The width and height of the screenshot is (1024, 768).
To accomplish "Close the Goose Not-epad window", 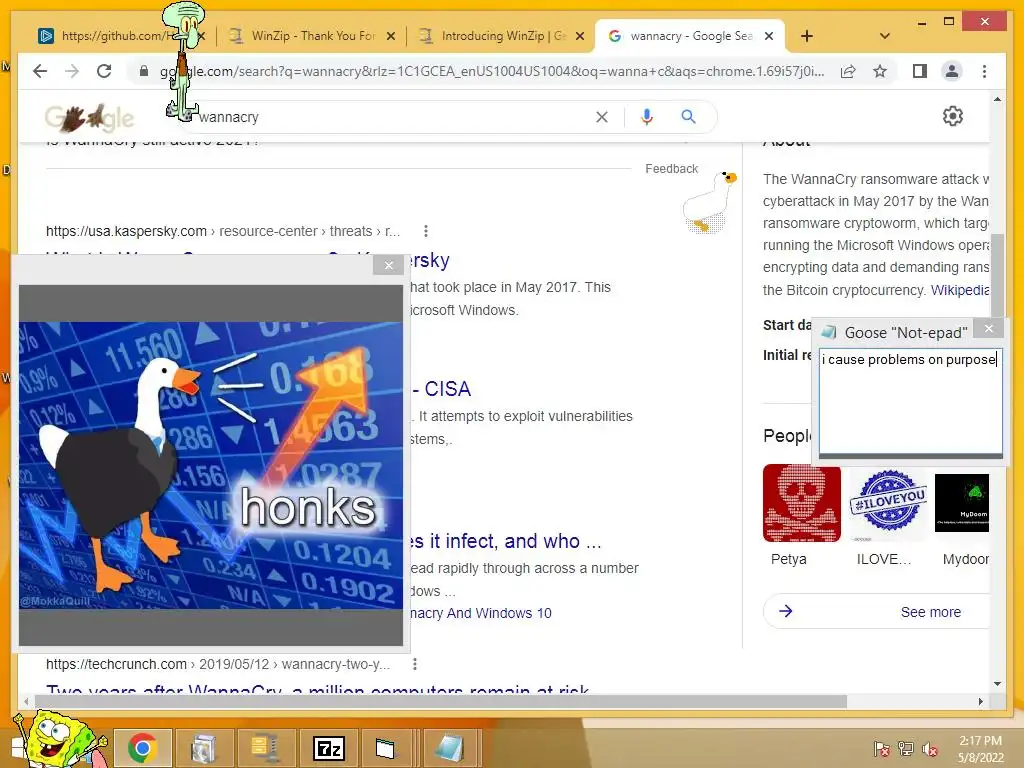I will 989,328.
